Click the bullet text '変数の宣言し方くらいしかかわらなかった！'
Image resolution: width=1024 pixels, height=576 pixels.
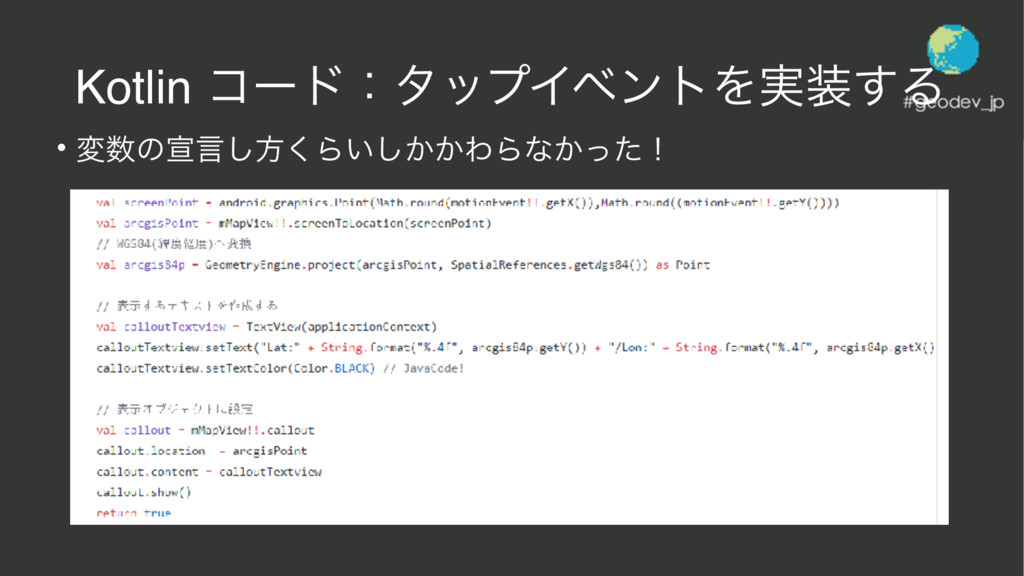(x=370, y=149)
